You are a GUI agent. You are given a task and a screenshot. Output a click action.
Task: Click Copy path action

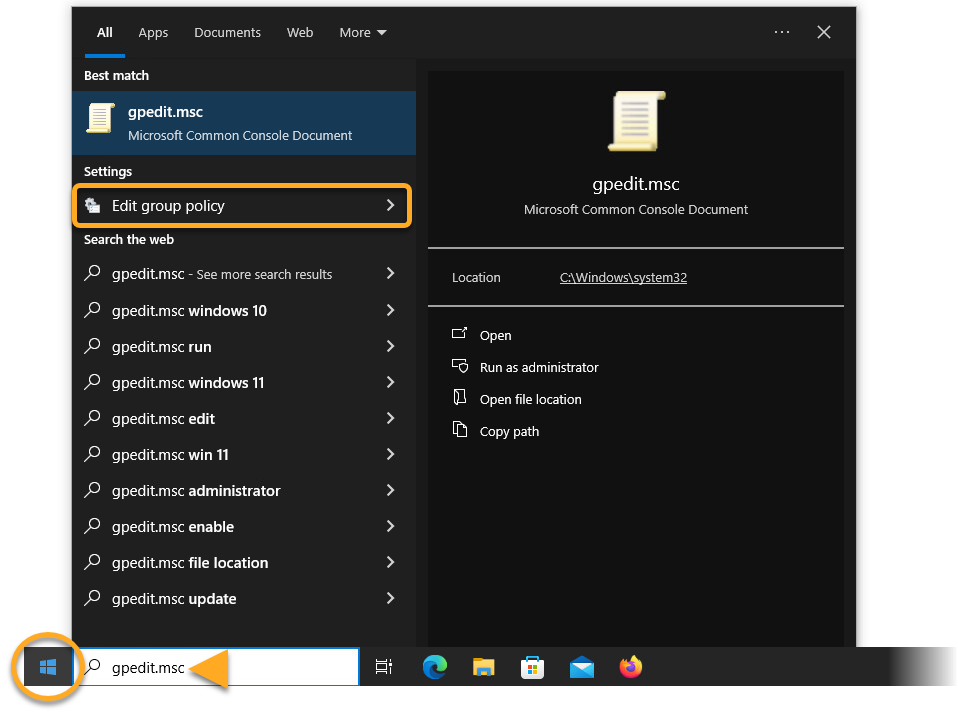point(509,431)
